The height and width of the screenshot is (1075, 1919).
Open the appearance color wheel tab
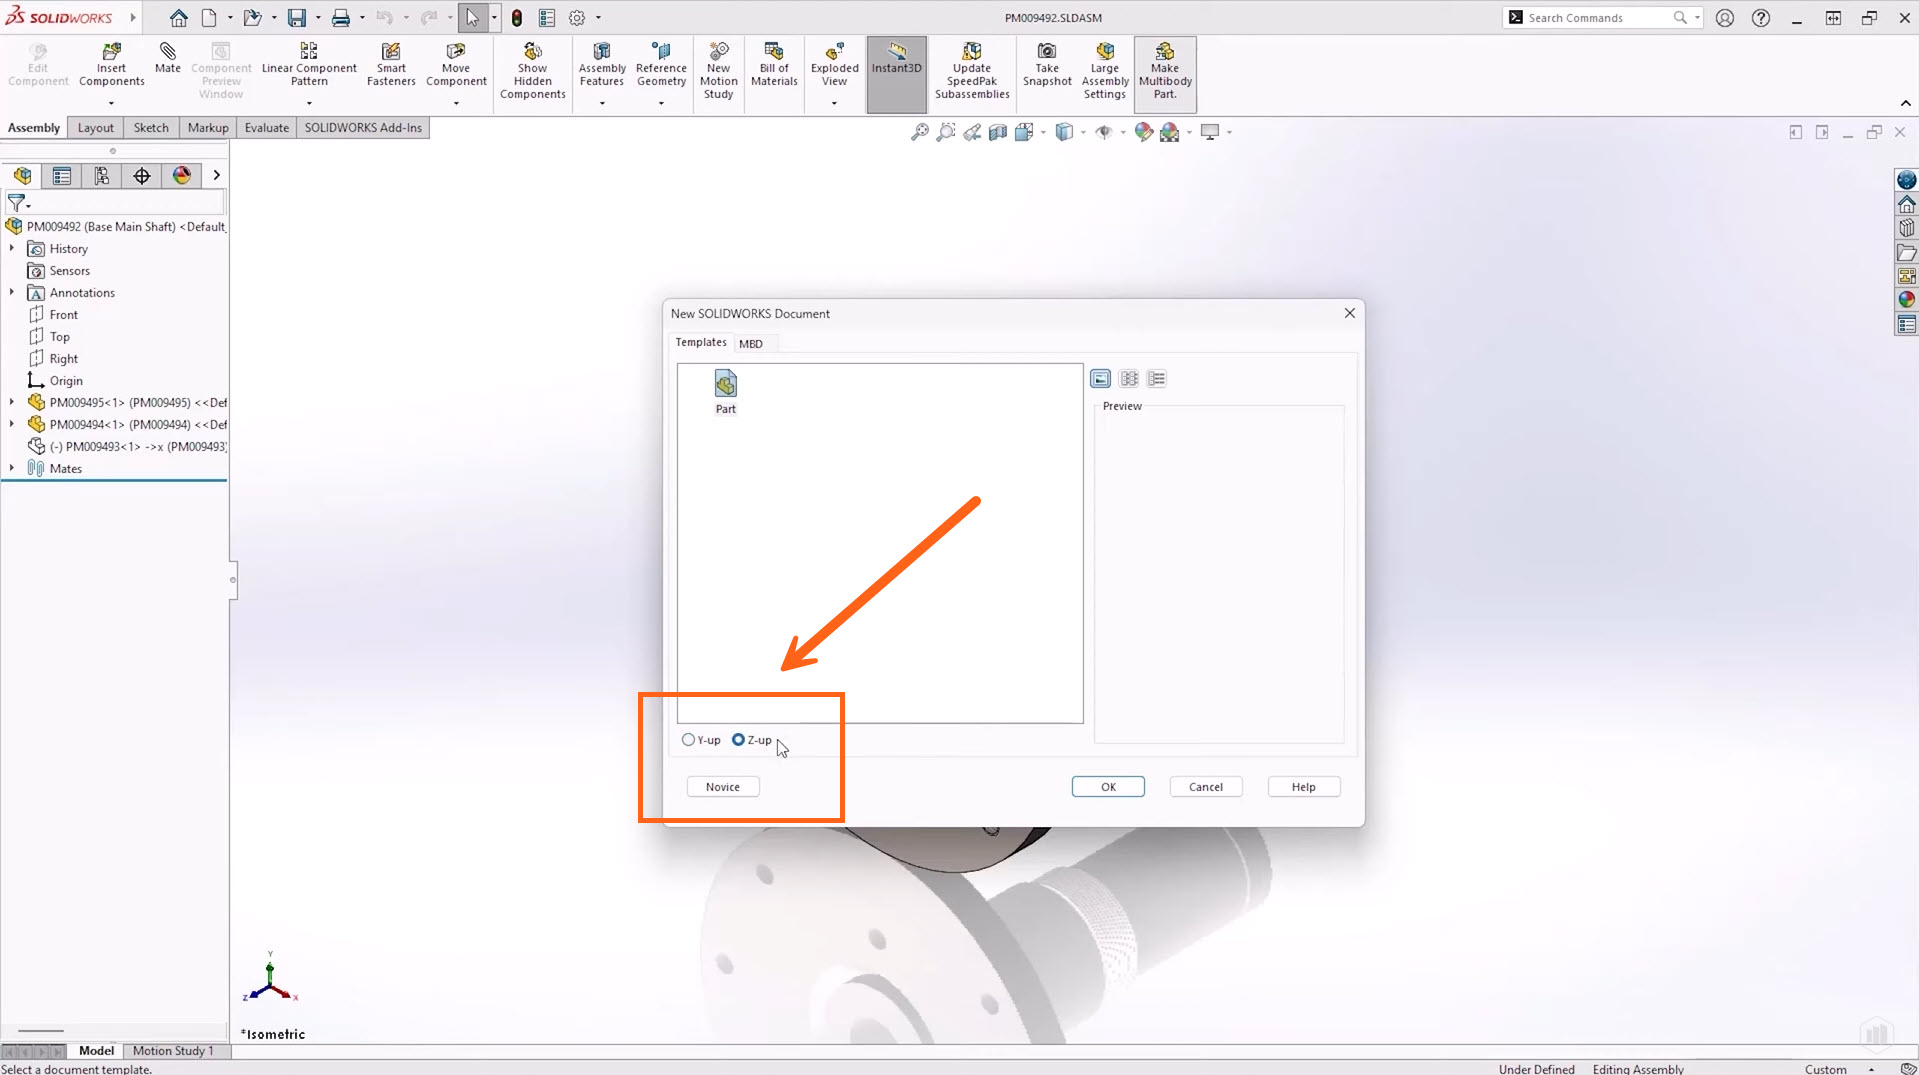[181, 176]
